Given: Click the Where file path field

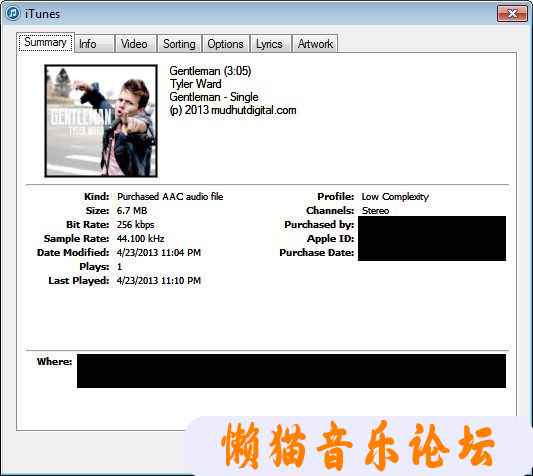Looking at the screenshot, I should 291,371.
